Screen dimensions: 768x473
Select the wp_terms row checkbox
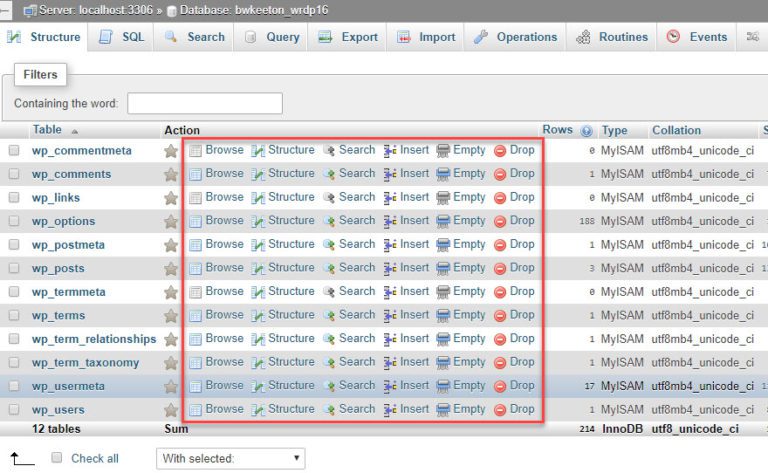coord(14,316)
